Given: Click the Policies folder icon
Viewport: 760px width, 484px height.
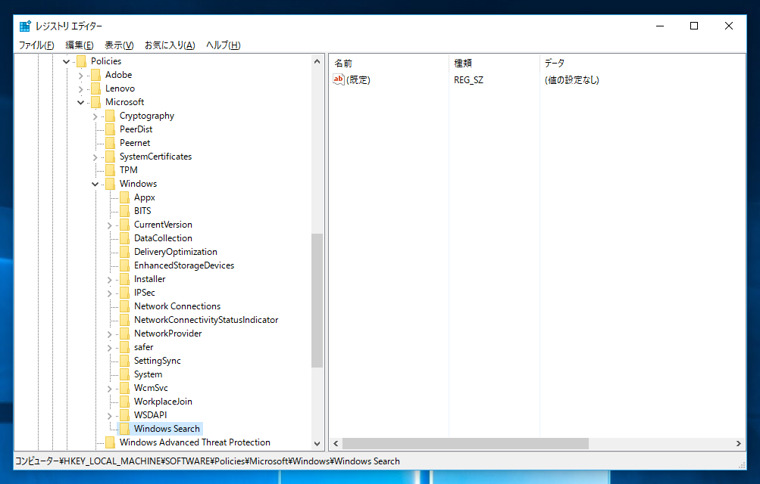Looking at the screenshot, I should [81, 61].
